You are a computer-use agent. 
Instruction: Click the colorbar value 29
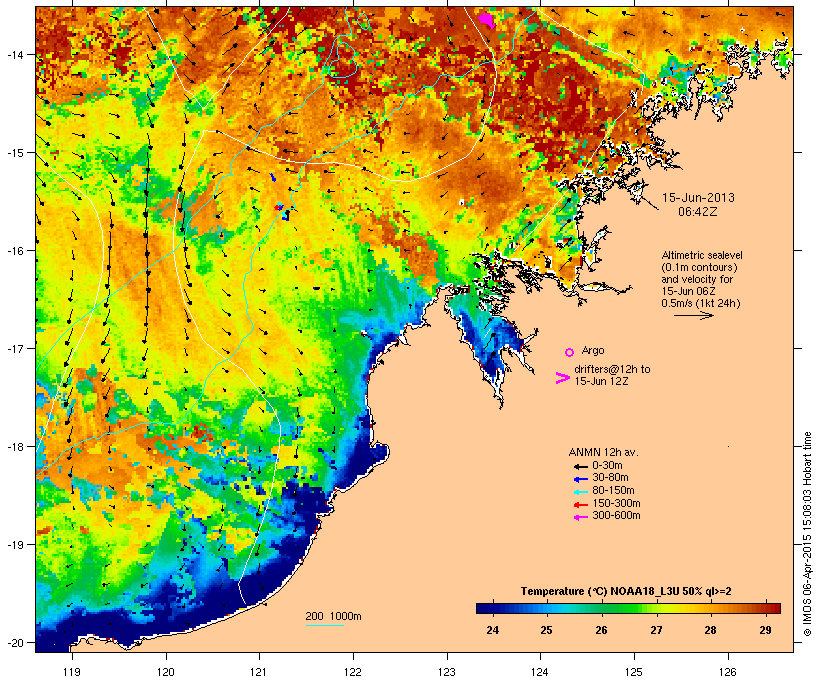click(x=765, y=630)
